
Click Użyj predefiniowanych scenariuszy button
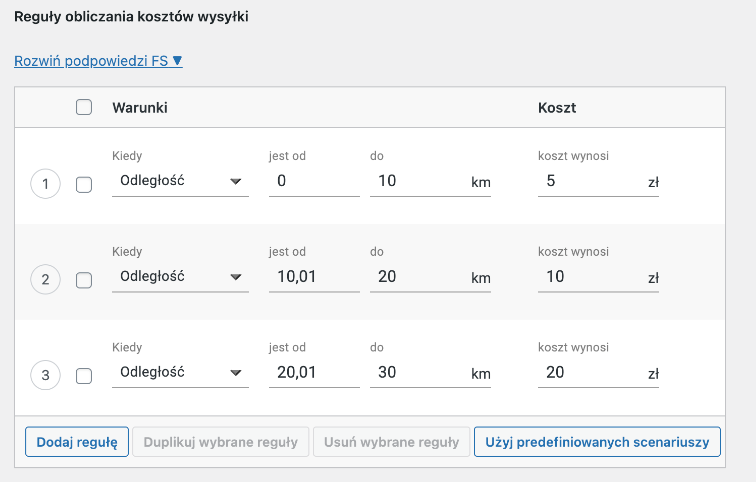tap(597, 442)
